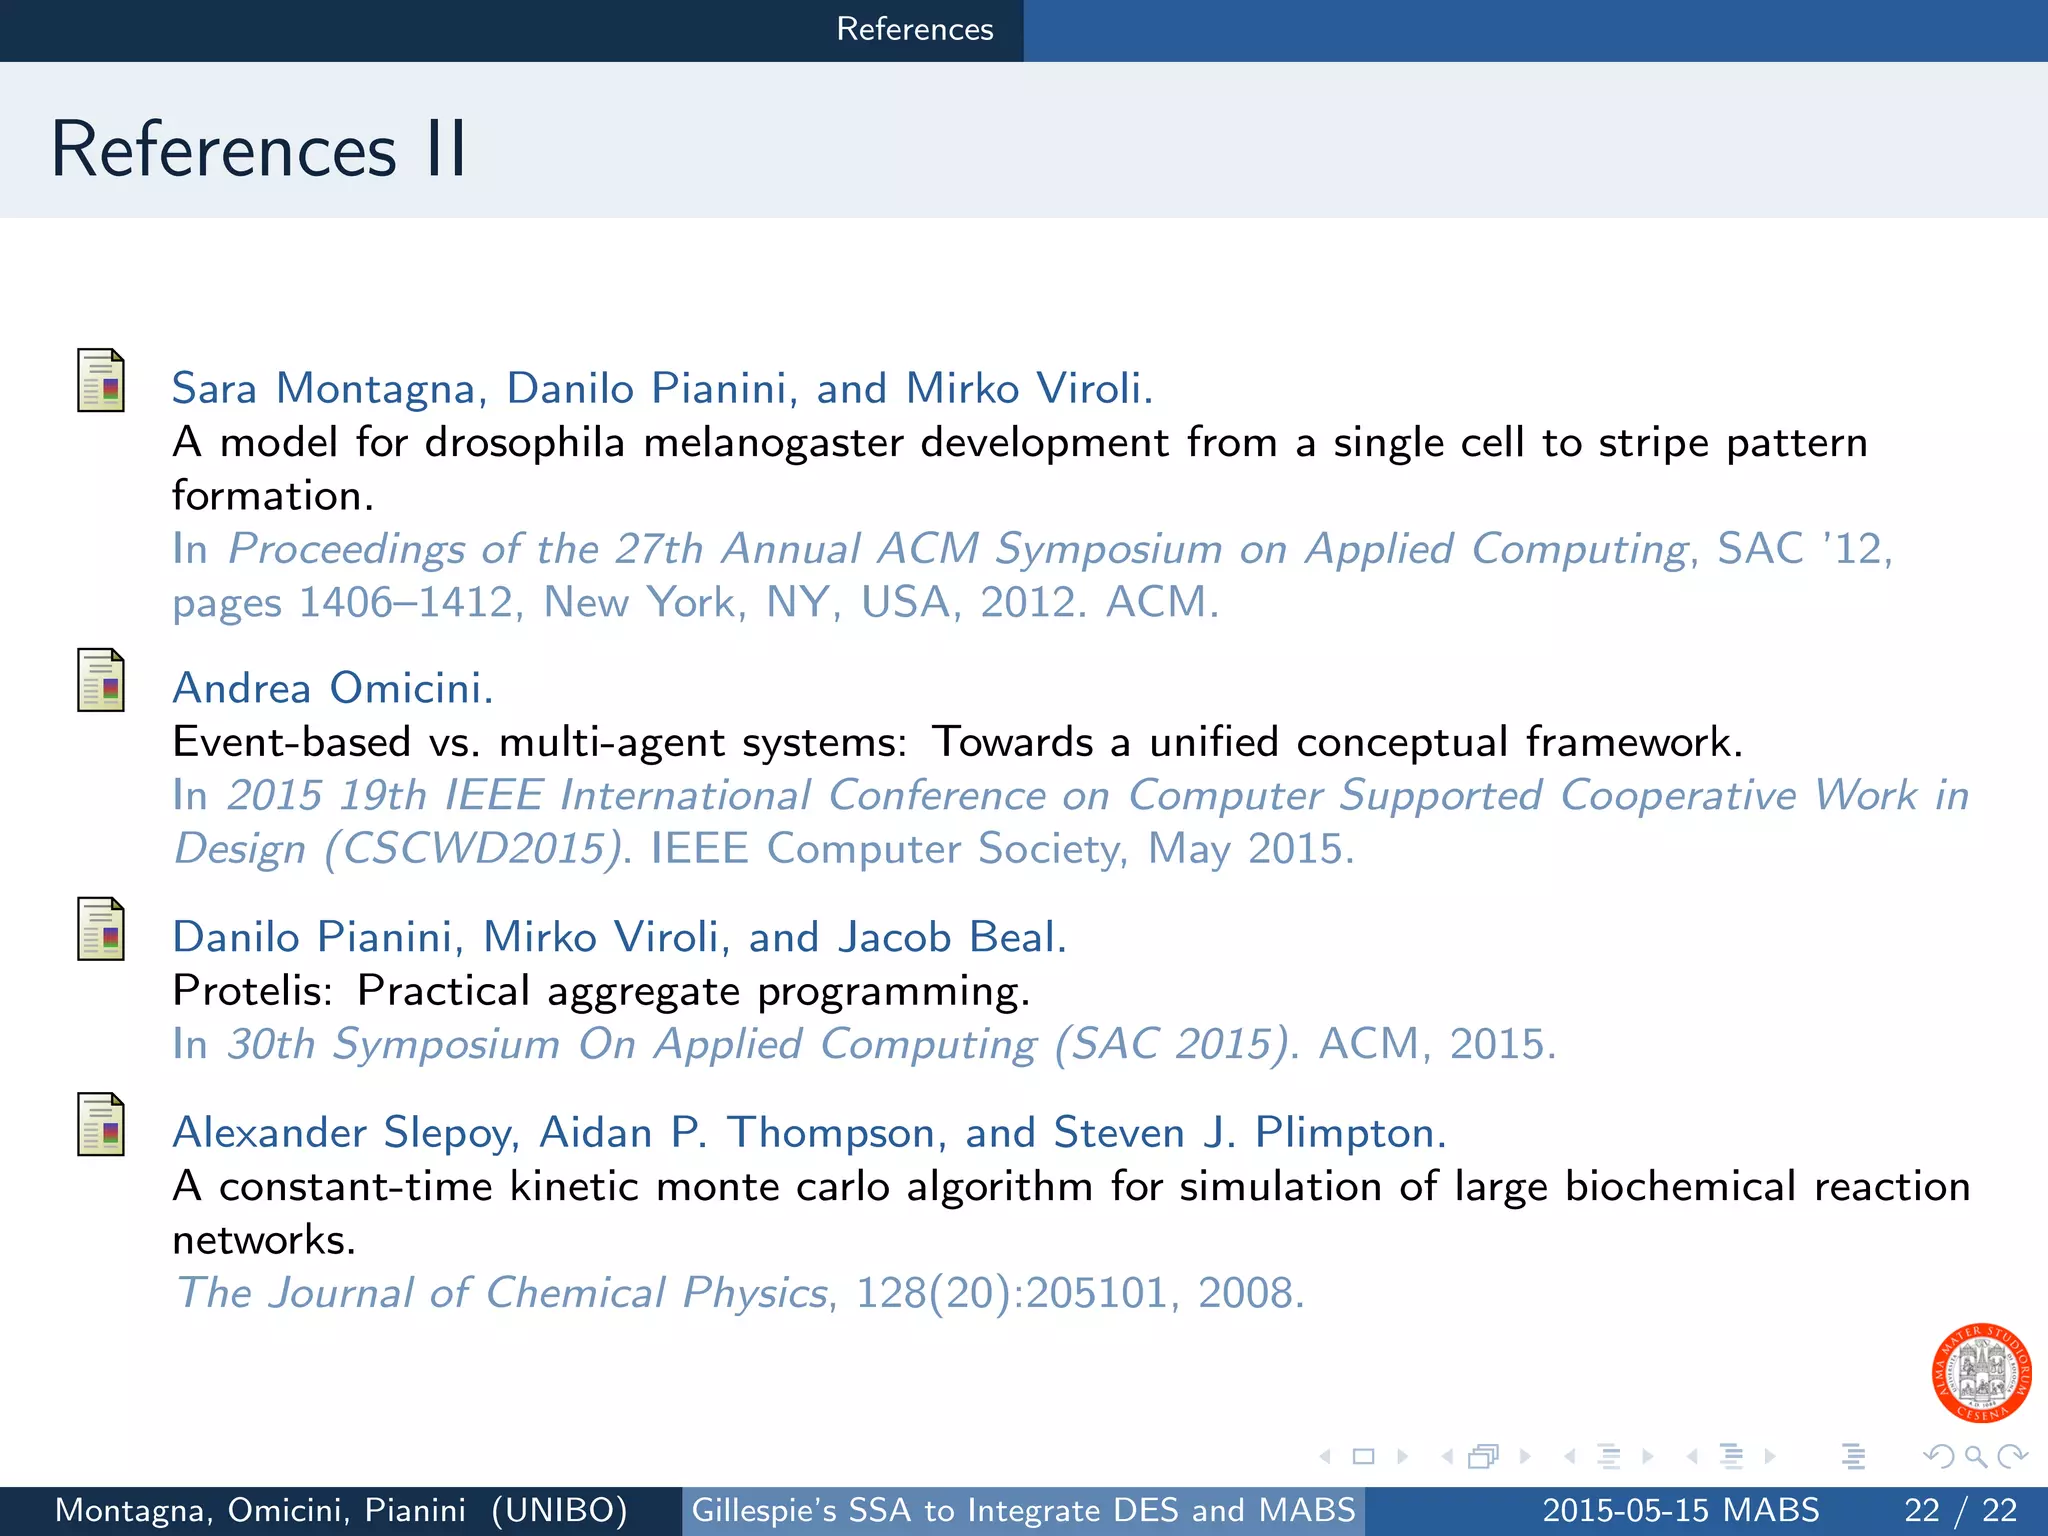The image size is (2048, 1536).
Task: Click the go-back curved arrow icon
Action: [x=1938, y=1457]
